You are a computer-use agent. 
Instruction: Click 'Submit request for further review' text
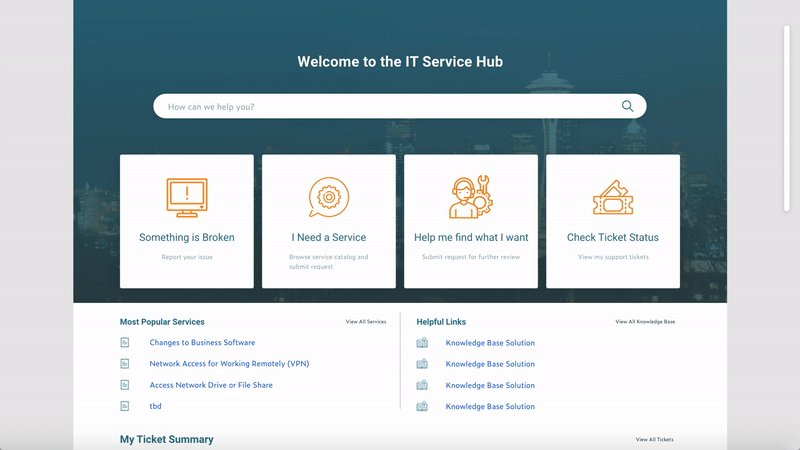click(x=471, y=257)
